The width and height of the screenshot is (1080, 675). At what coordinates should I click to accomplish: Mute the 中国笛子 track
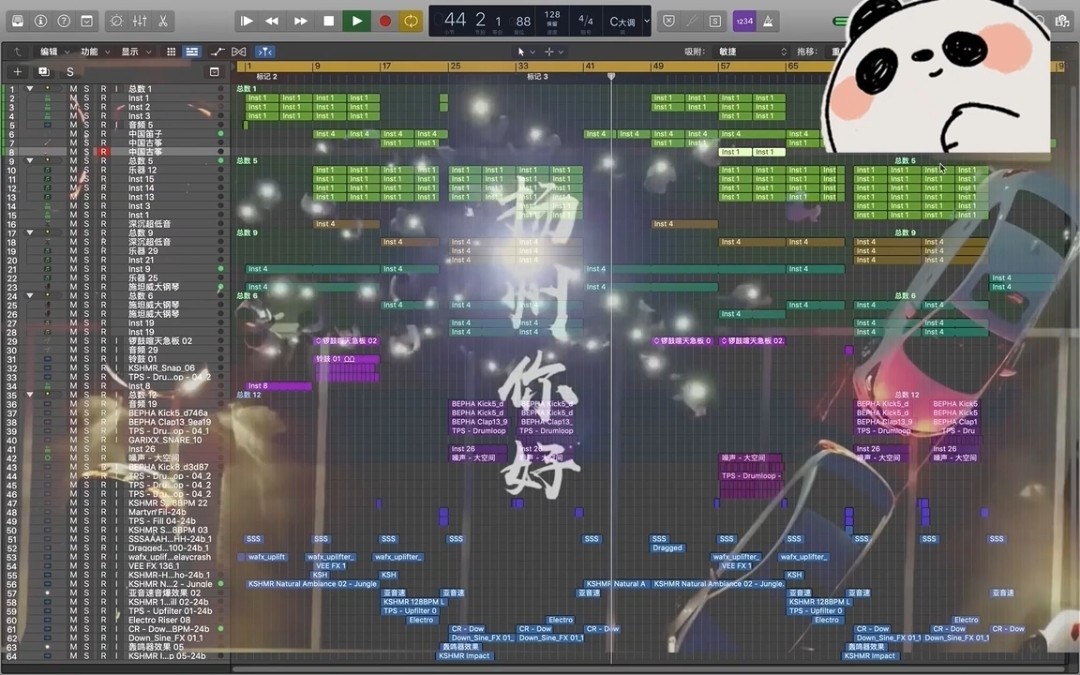click(x=73, y=133)
